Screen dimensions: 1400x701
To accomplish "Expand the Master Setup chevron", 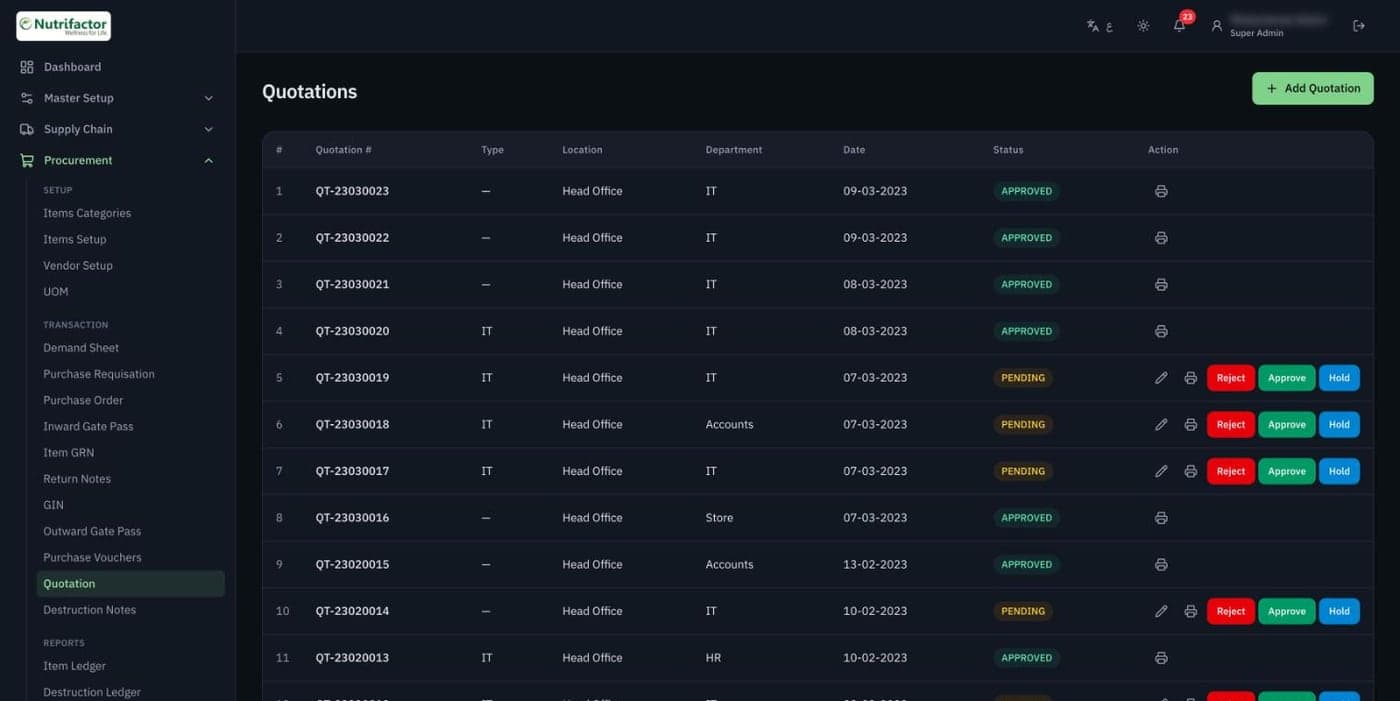I will [x=208, y=98].
